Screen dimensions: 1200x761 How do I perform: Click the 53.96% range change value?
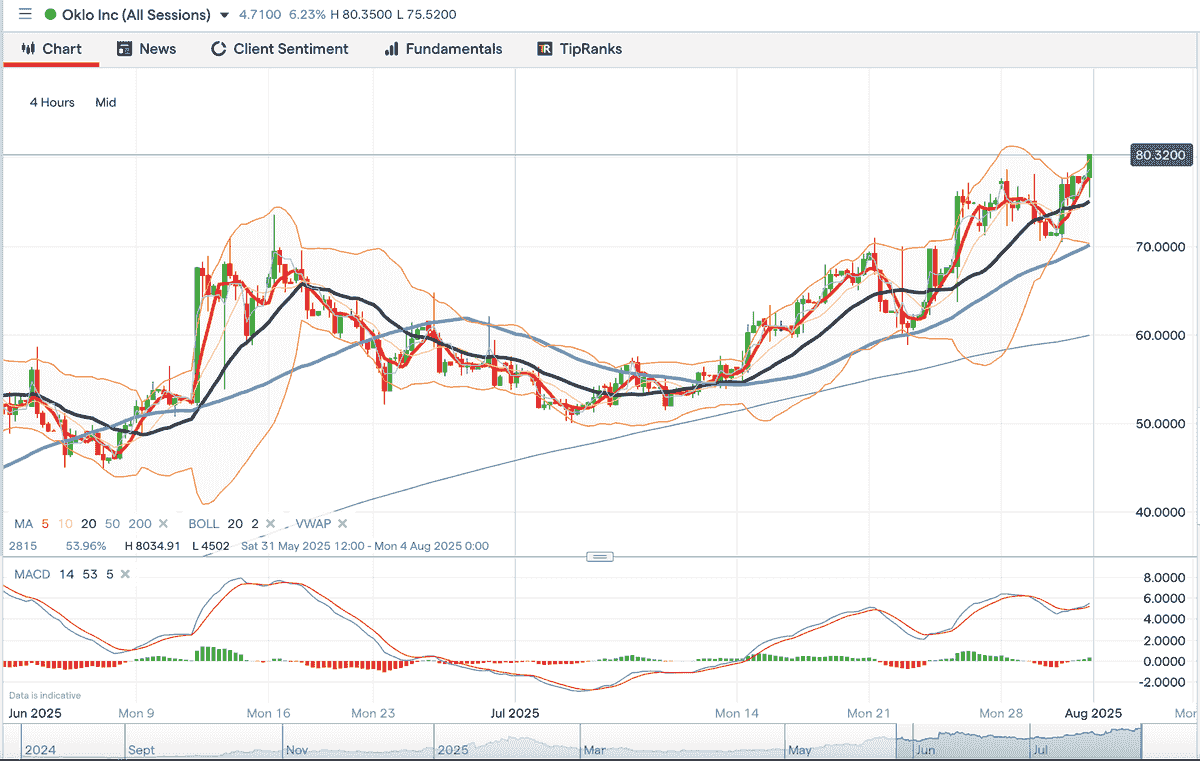tap(84, 546)
